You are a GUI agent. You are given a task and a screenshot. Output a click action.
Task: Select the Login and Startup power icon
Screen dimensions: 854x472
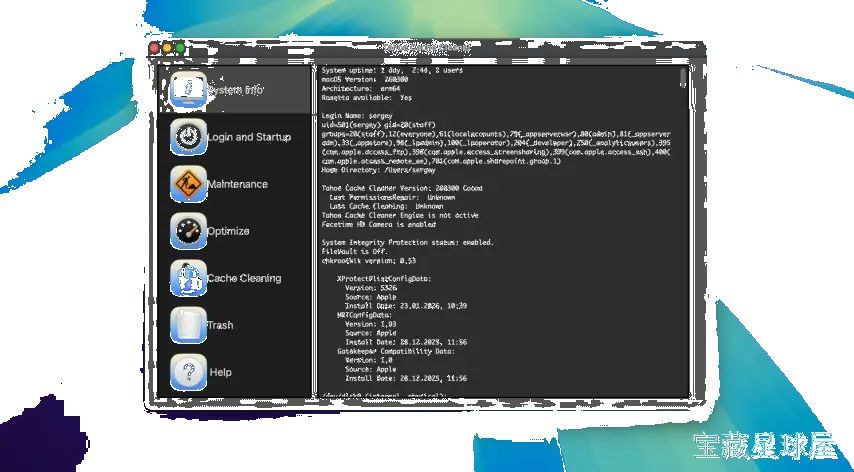tap(188, 137)
